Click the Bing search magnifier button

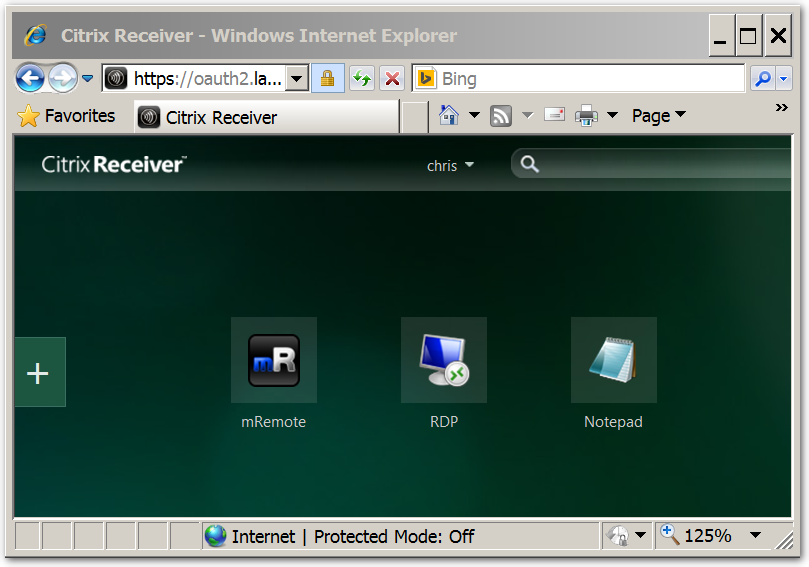[x=762, y=78]
